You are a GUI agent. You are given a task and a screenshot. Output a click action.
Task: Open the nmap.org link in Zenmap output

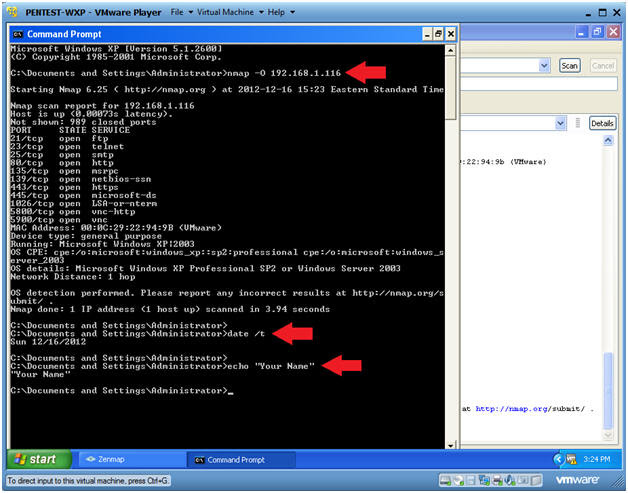click(x=511, y=409)
